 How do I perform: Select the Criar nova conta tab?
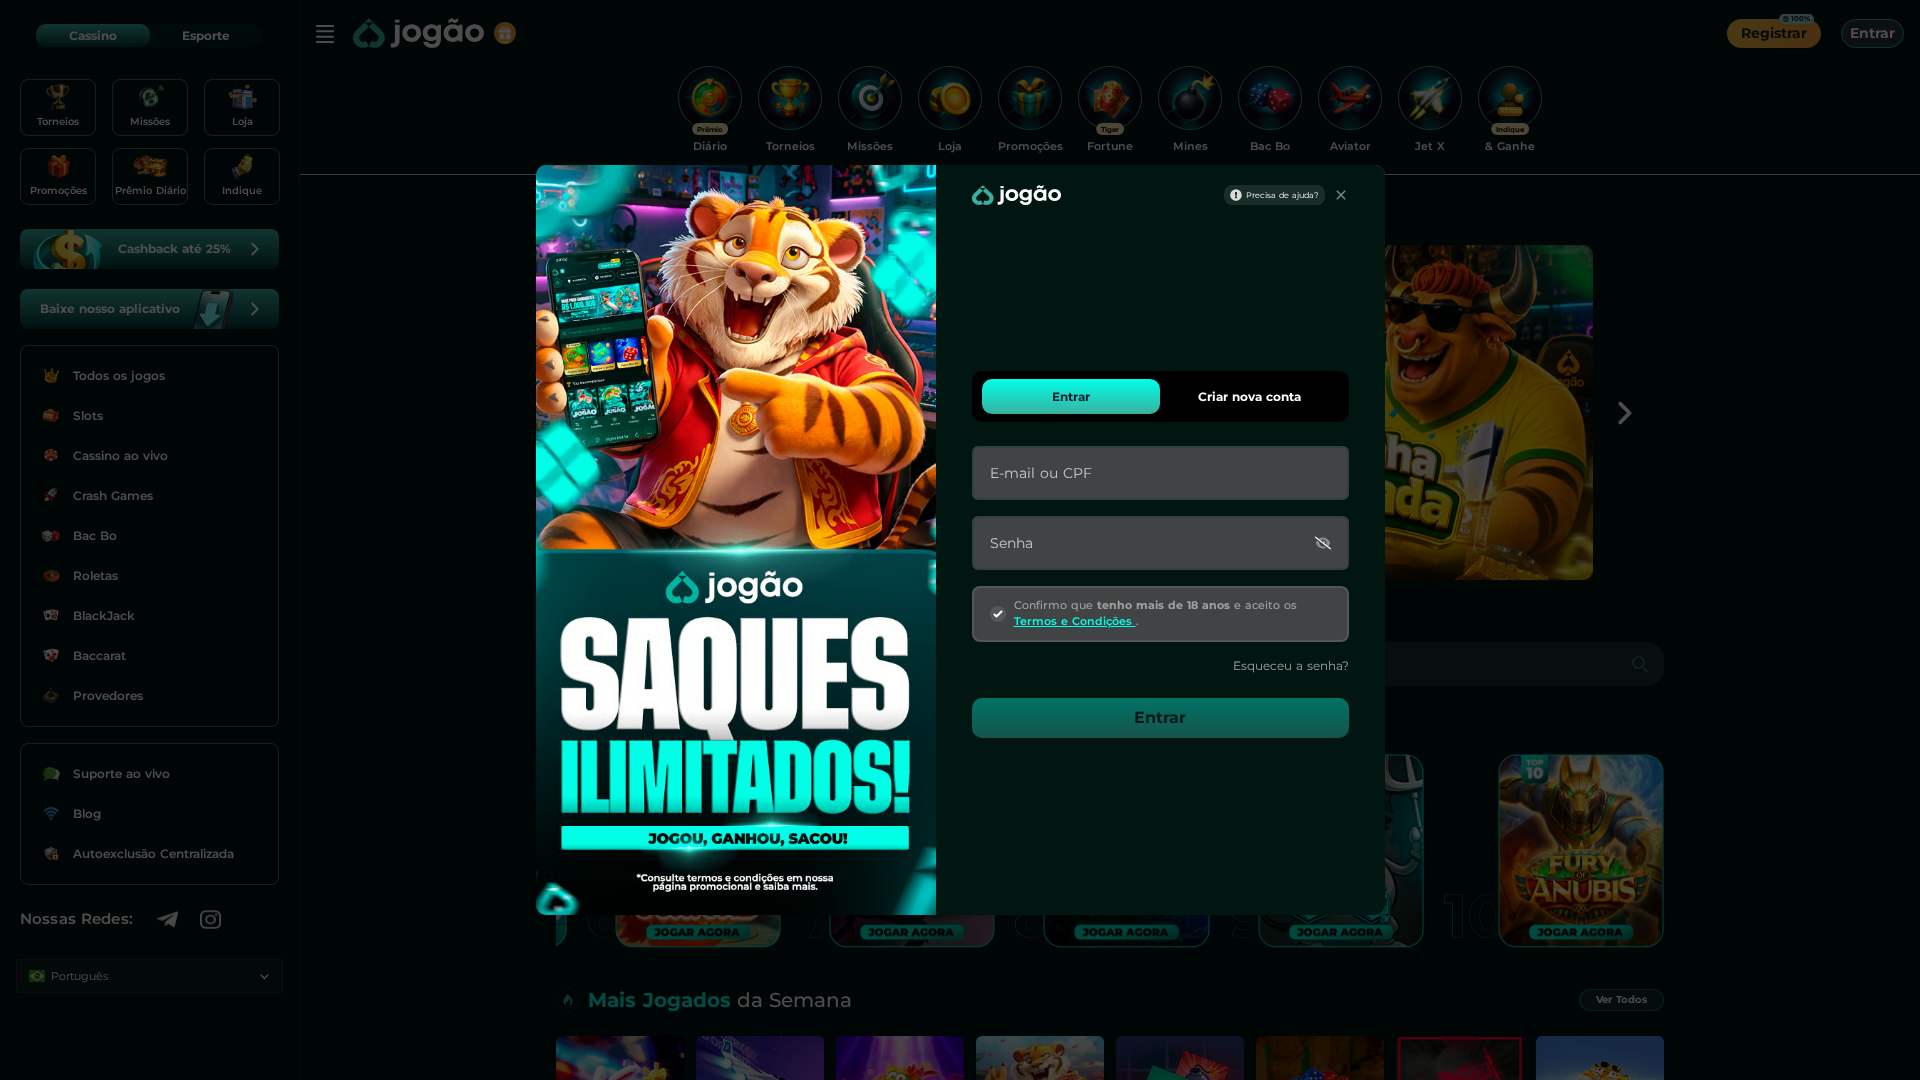(x=1250, y=397)
